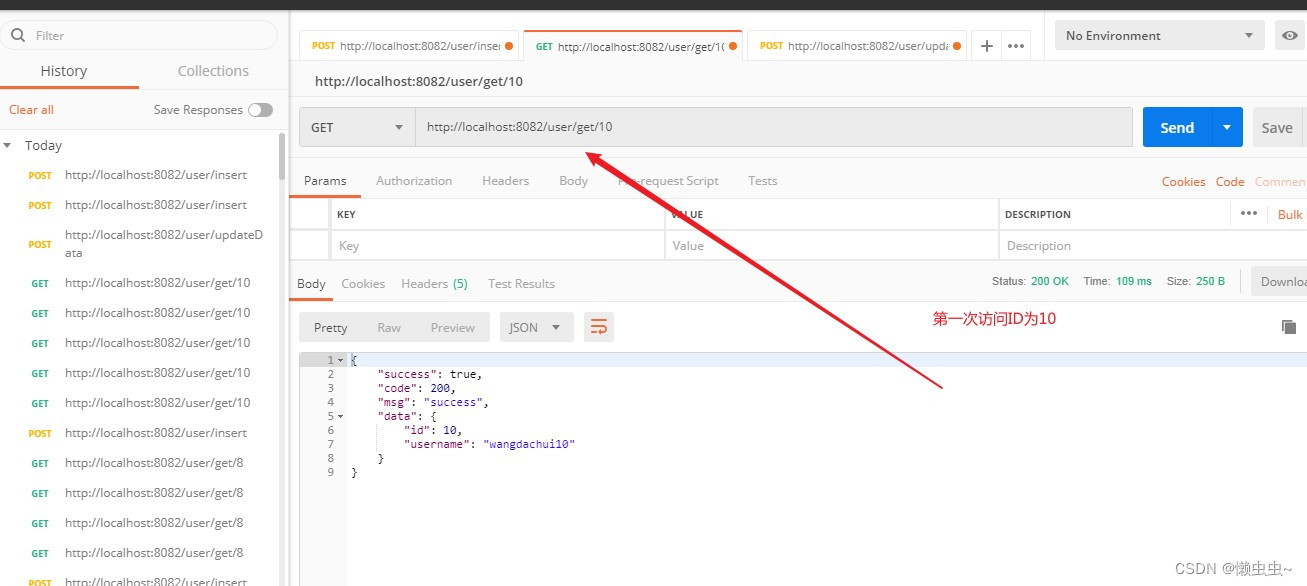Viewport: 1307px width, 586px height.
Task: Focus the sidebar Filter input
Action: coord(139,35)
